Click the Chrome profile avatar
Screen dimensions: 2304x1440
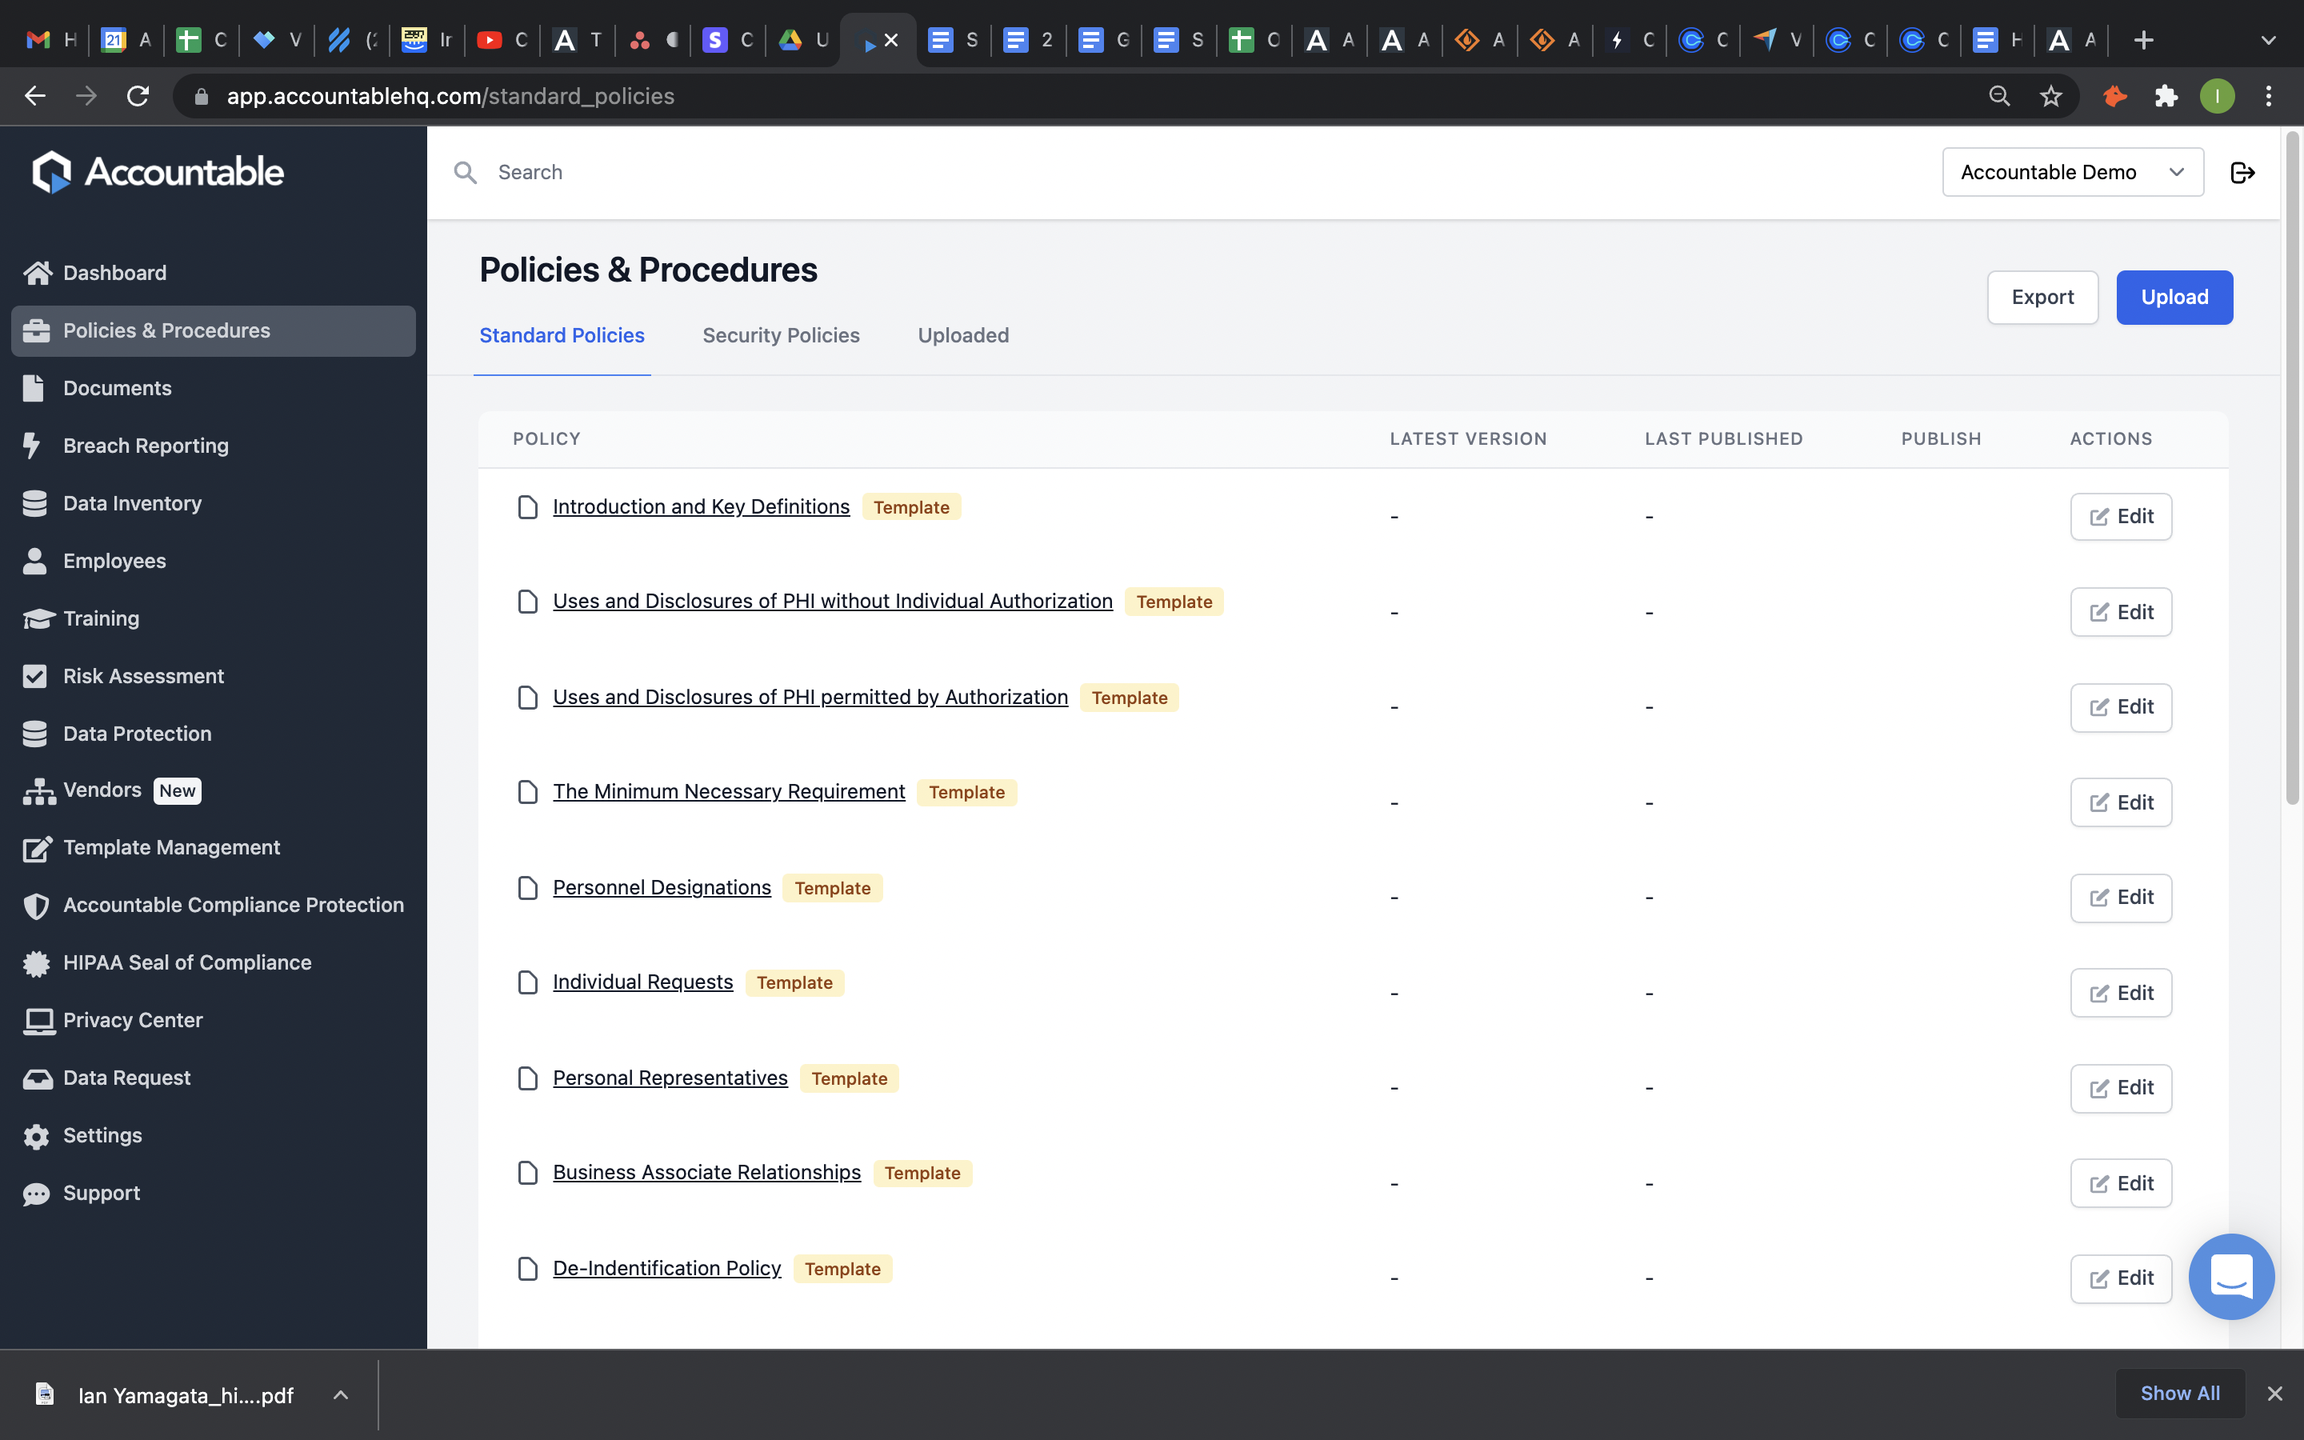pyautogui.click(x=2217, y=96)
